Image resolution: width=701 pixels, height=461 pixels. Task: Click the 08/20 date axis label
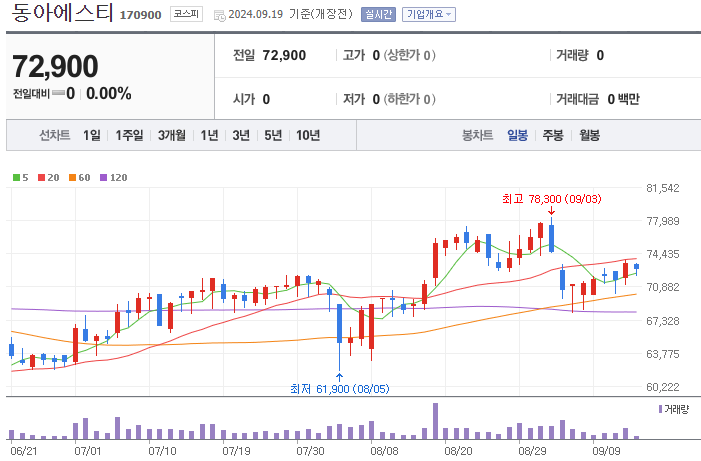(x=458, y=451)
